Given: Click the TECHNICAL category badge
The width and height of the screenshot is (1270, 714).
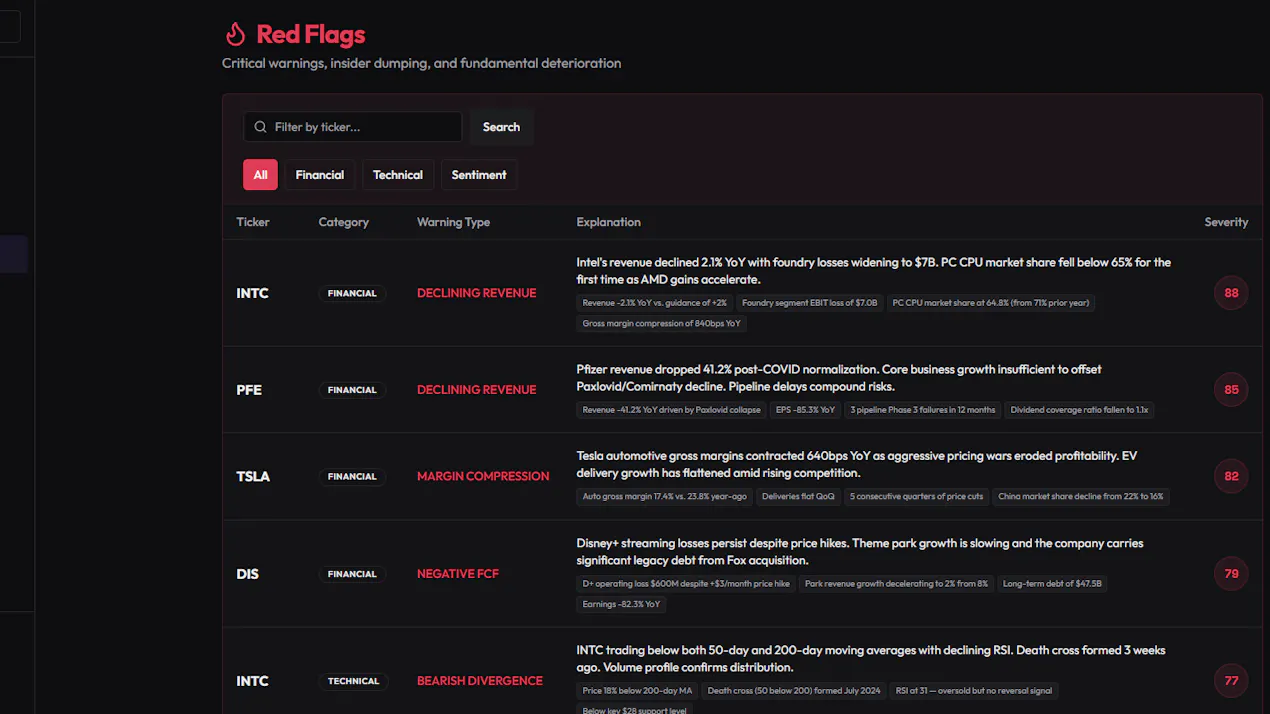Looking at the screenshot, I should click(354, 681).
